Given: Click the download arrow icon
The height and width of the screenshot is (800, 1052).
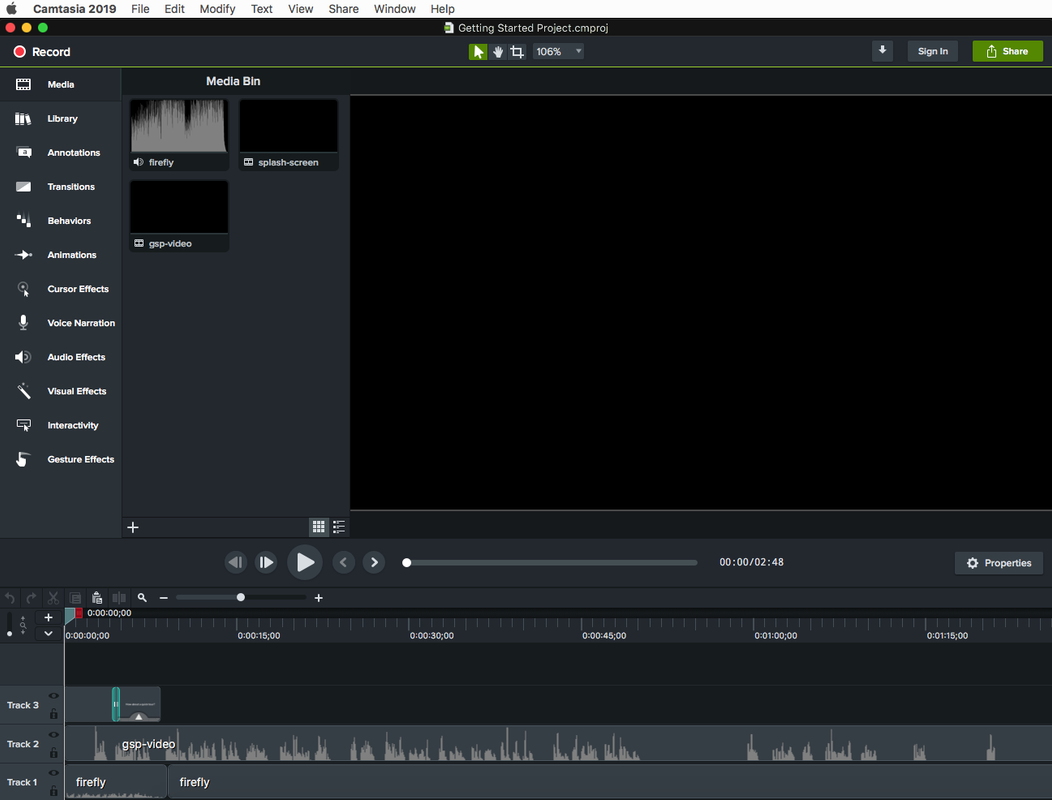Looking at the screenshot, I should click(x=882, y=51).
